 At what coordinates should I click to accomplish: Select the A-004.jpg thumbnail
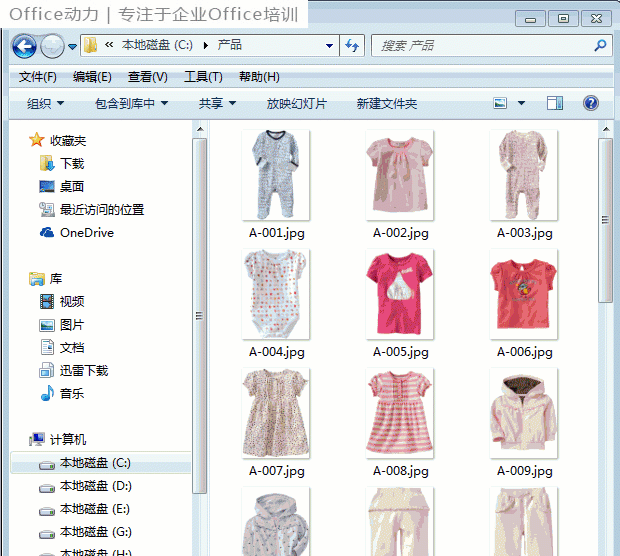(x=276, y=294)
